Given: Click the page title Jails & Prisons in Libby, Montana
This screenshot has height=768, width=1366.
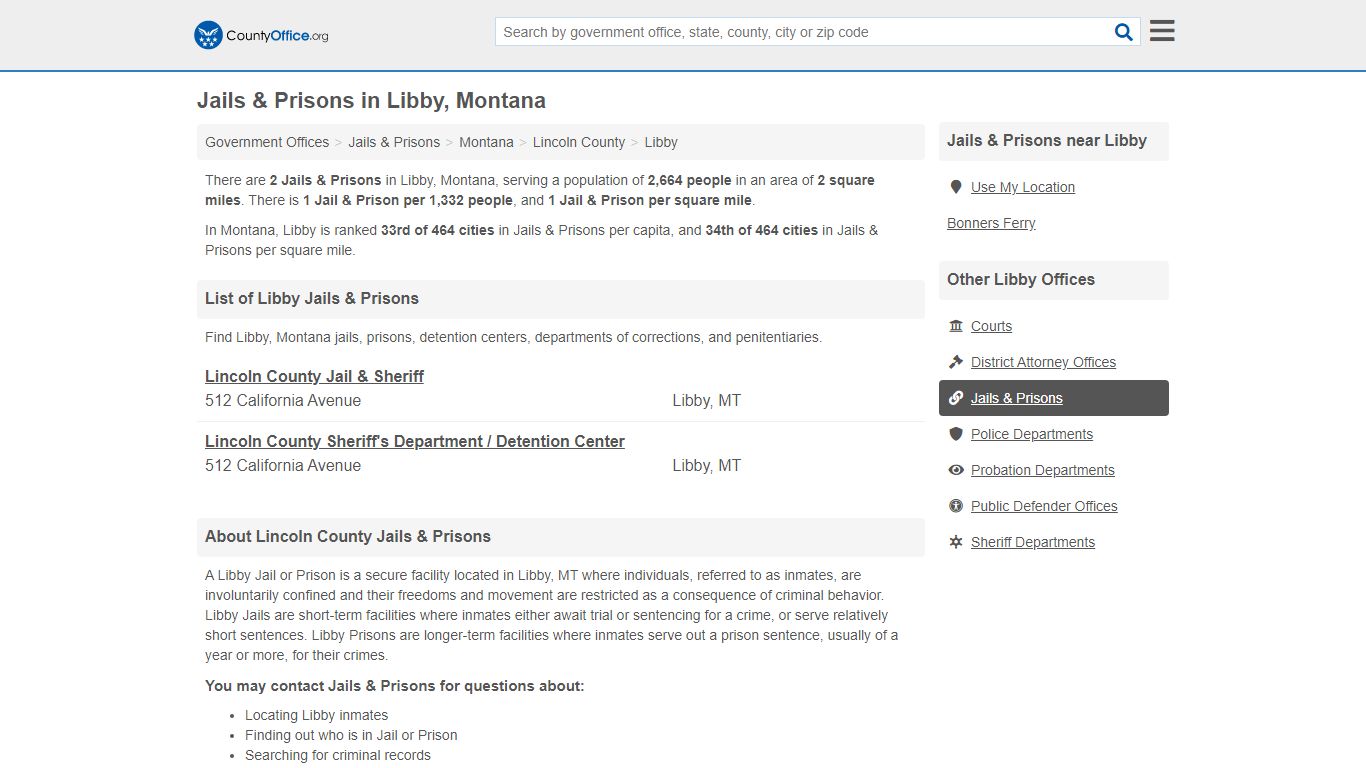Looking at the screenshot, I should [371, 101].
